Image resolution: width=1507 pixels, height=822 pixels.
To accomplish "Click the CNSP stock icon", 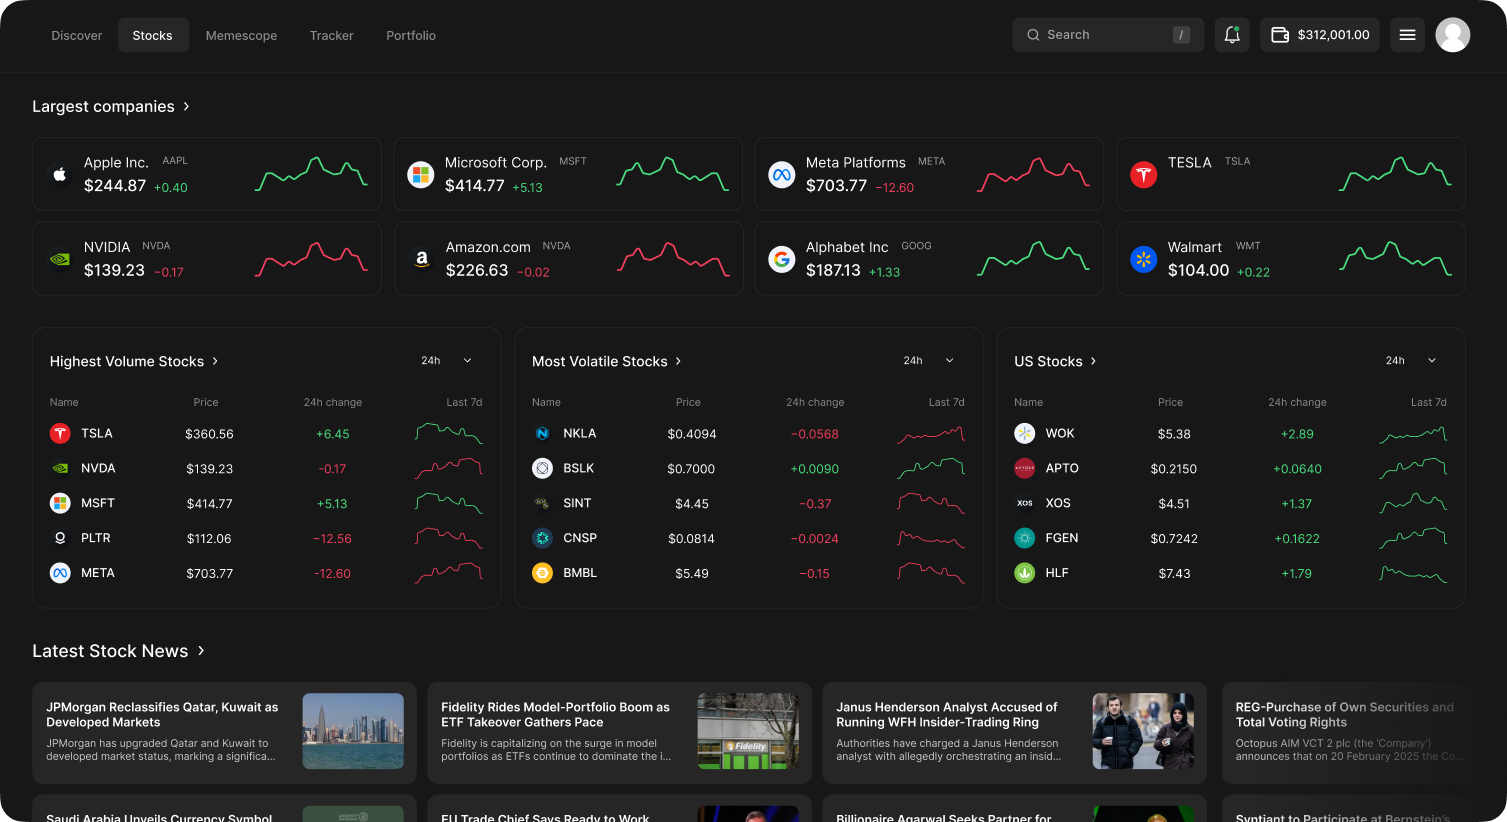I will 542,538.
